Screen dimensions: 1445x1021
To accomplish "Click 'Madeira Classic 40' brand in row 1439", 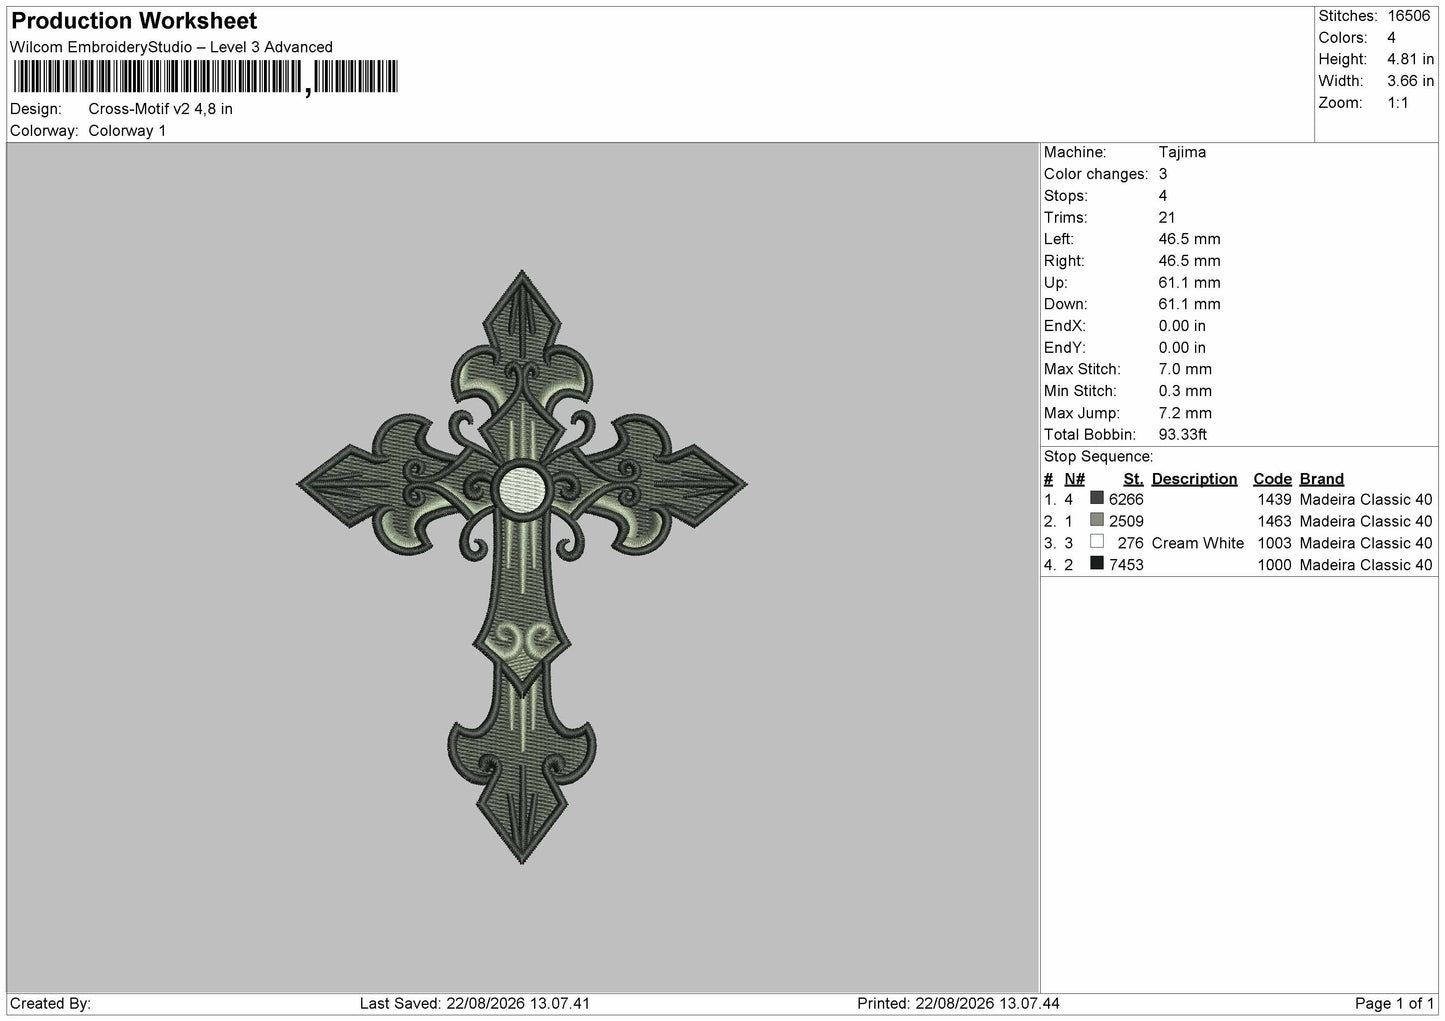I will coord(1365,499).
